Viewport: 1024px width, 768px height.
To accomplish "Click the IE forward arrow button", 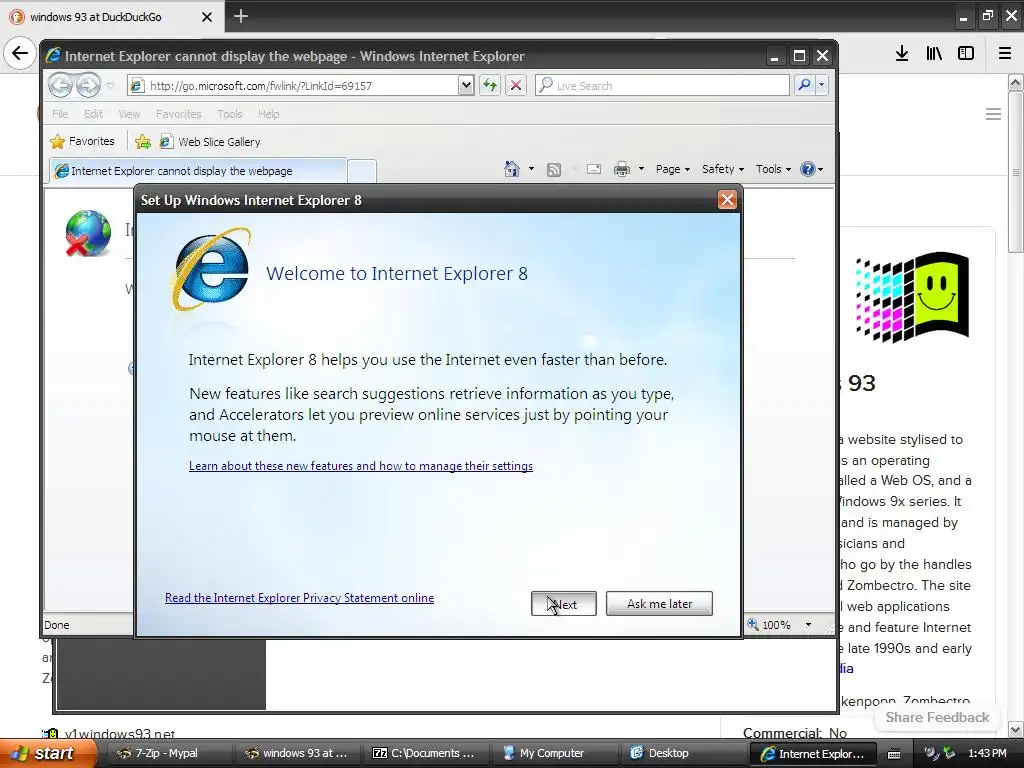I will pyautogui.click(x=88, y=85).
